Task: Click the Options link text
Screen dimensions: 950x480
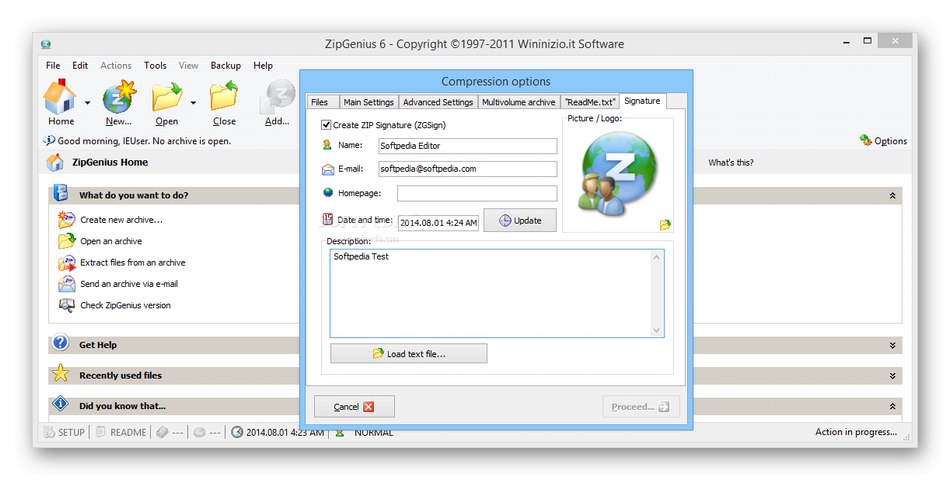Action: [891, 141]
